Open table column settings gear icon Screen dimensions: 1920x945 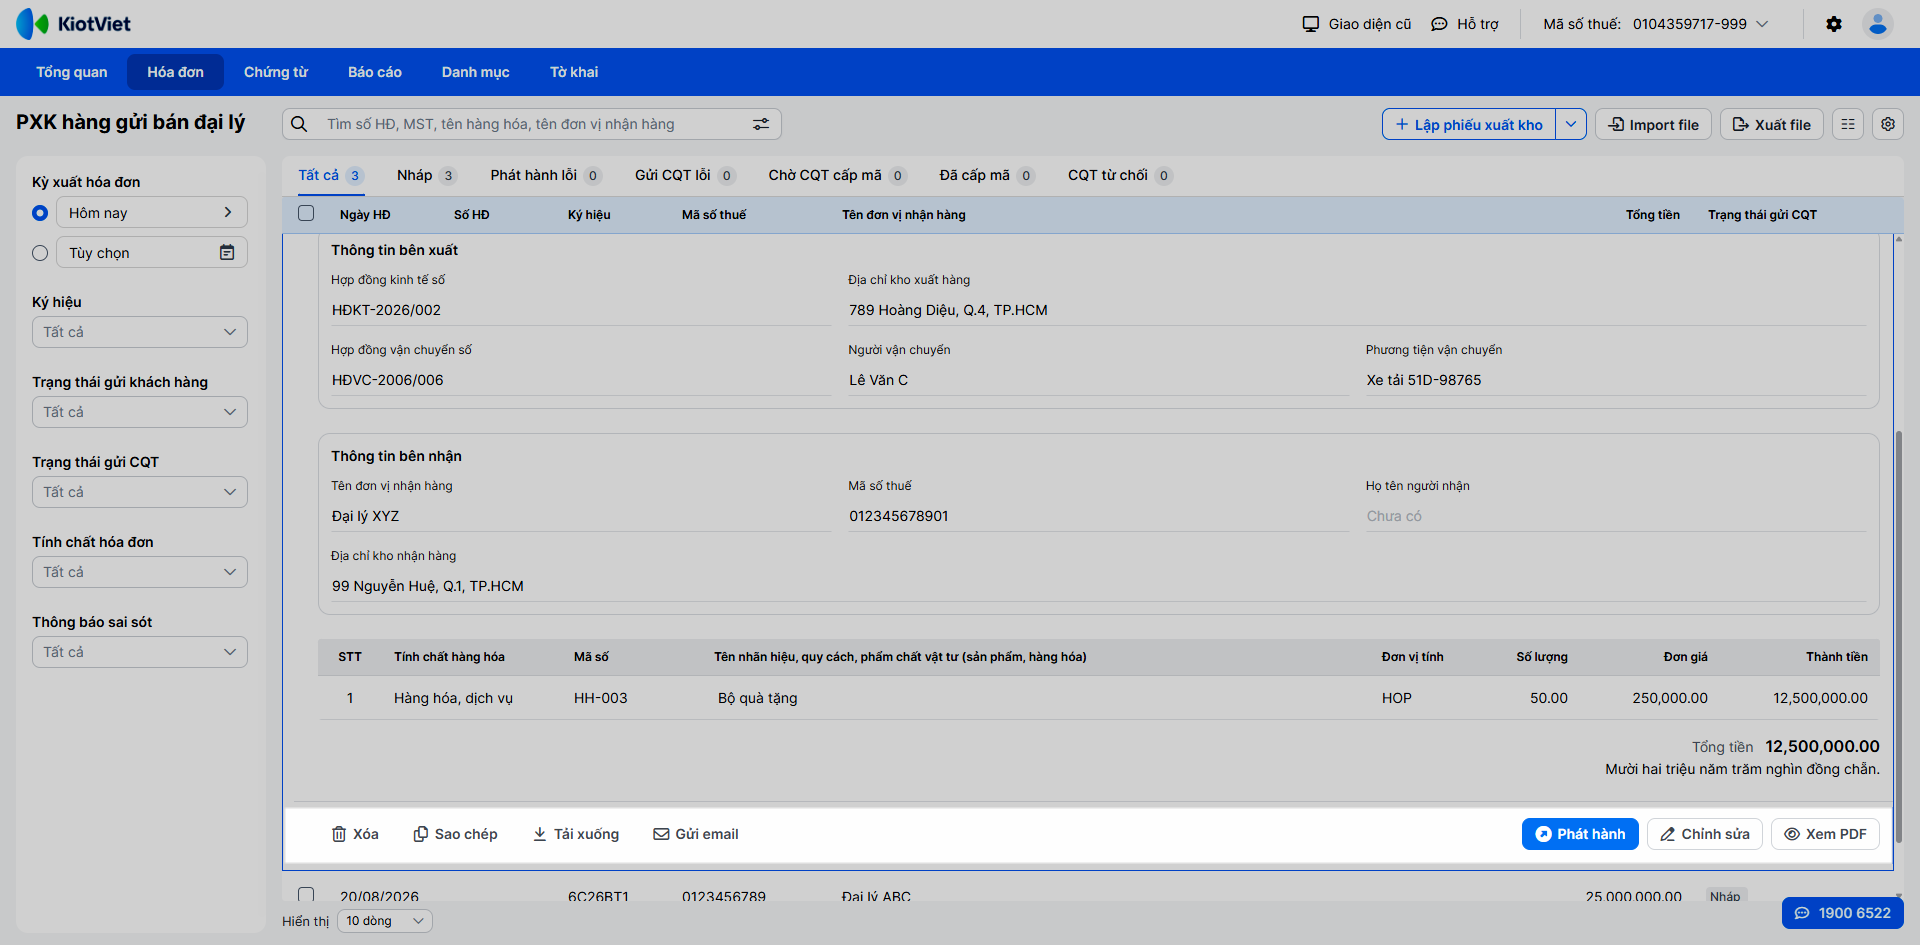click(x=1888, y=124)
